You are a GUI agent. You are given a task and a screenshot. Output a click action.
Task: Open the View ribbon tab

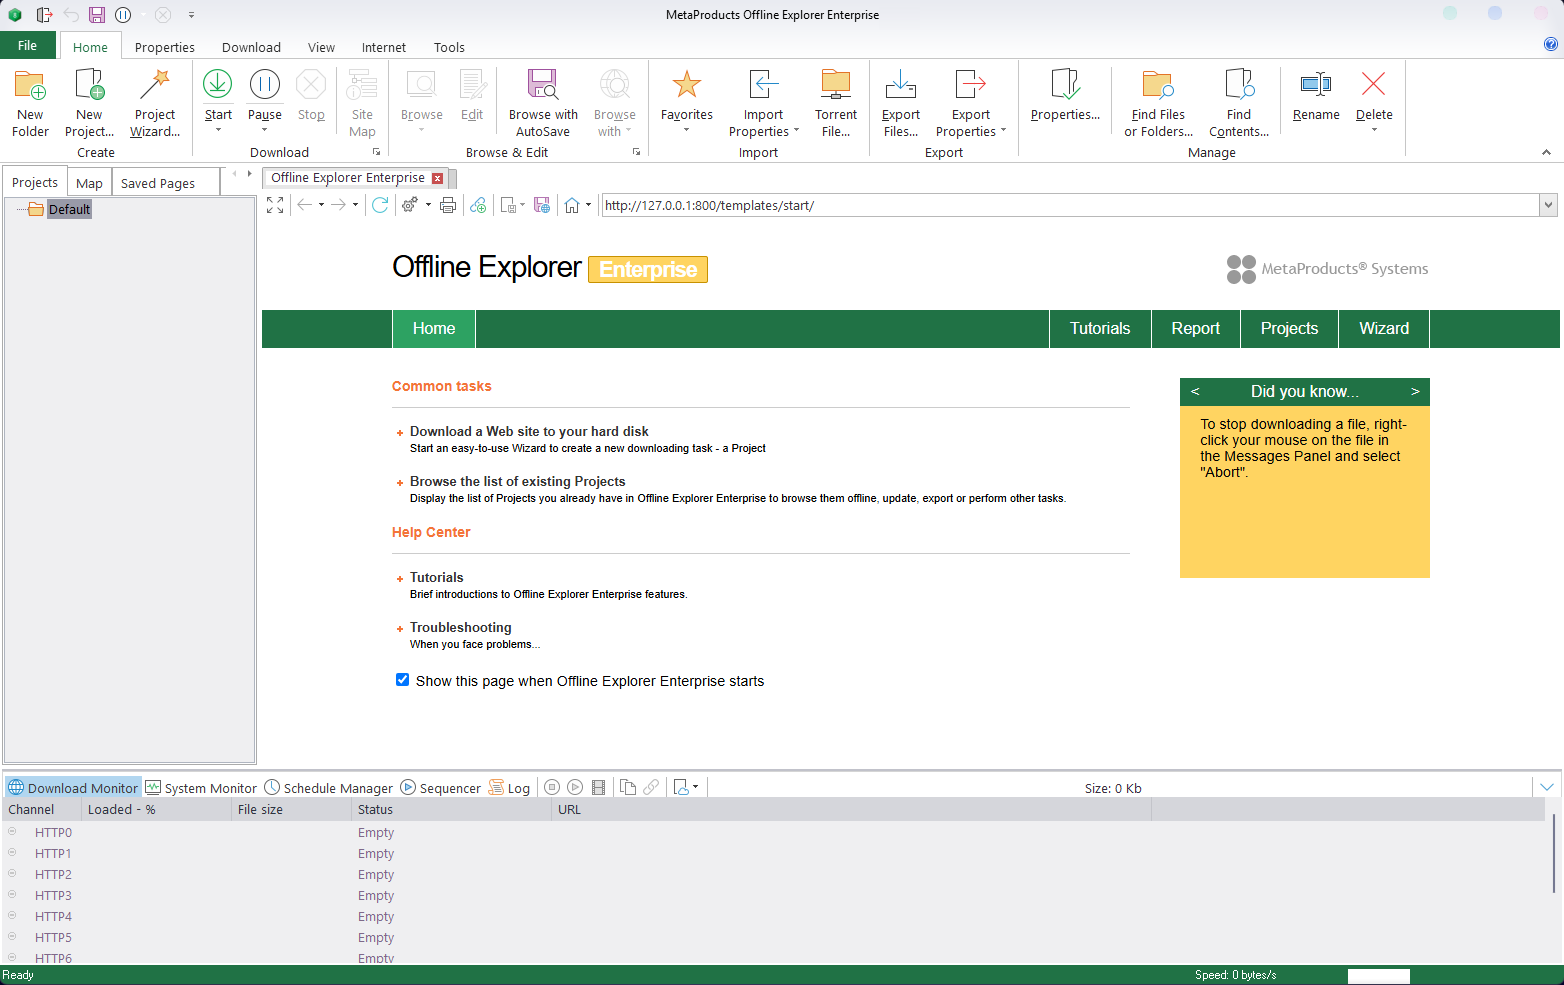click(x=321, y=47)
